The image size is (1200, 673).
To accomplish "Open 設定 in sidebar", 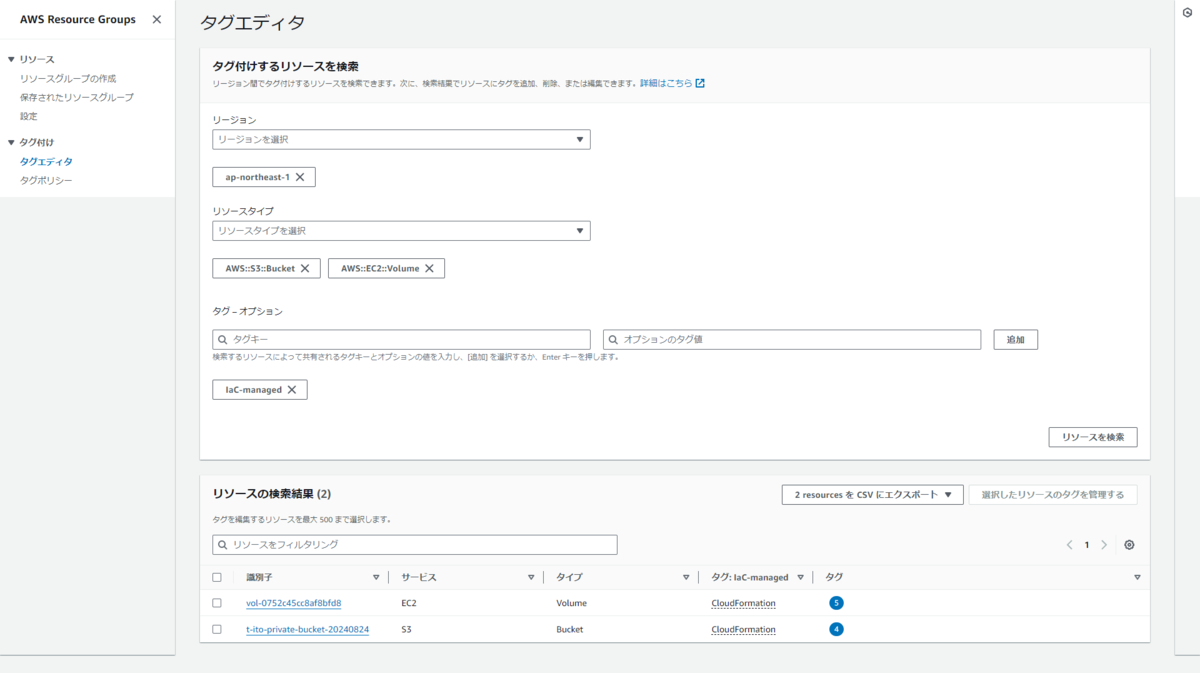I will click(29, 116).
